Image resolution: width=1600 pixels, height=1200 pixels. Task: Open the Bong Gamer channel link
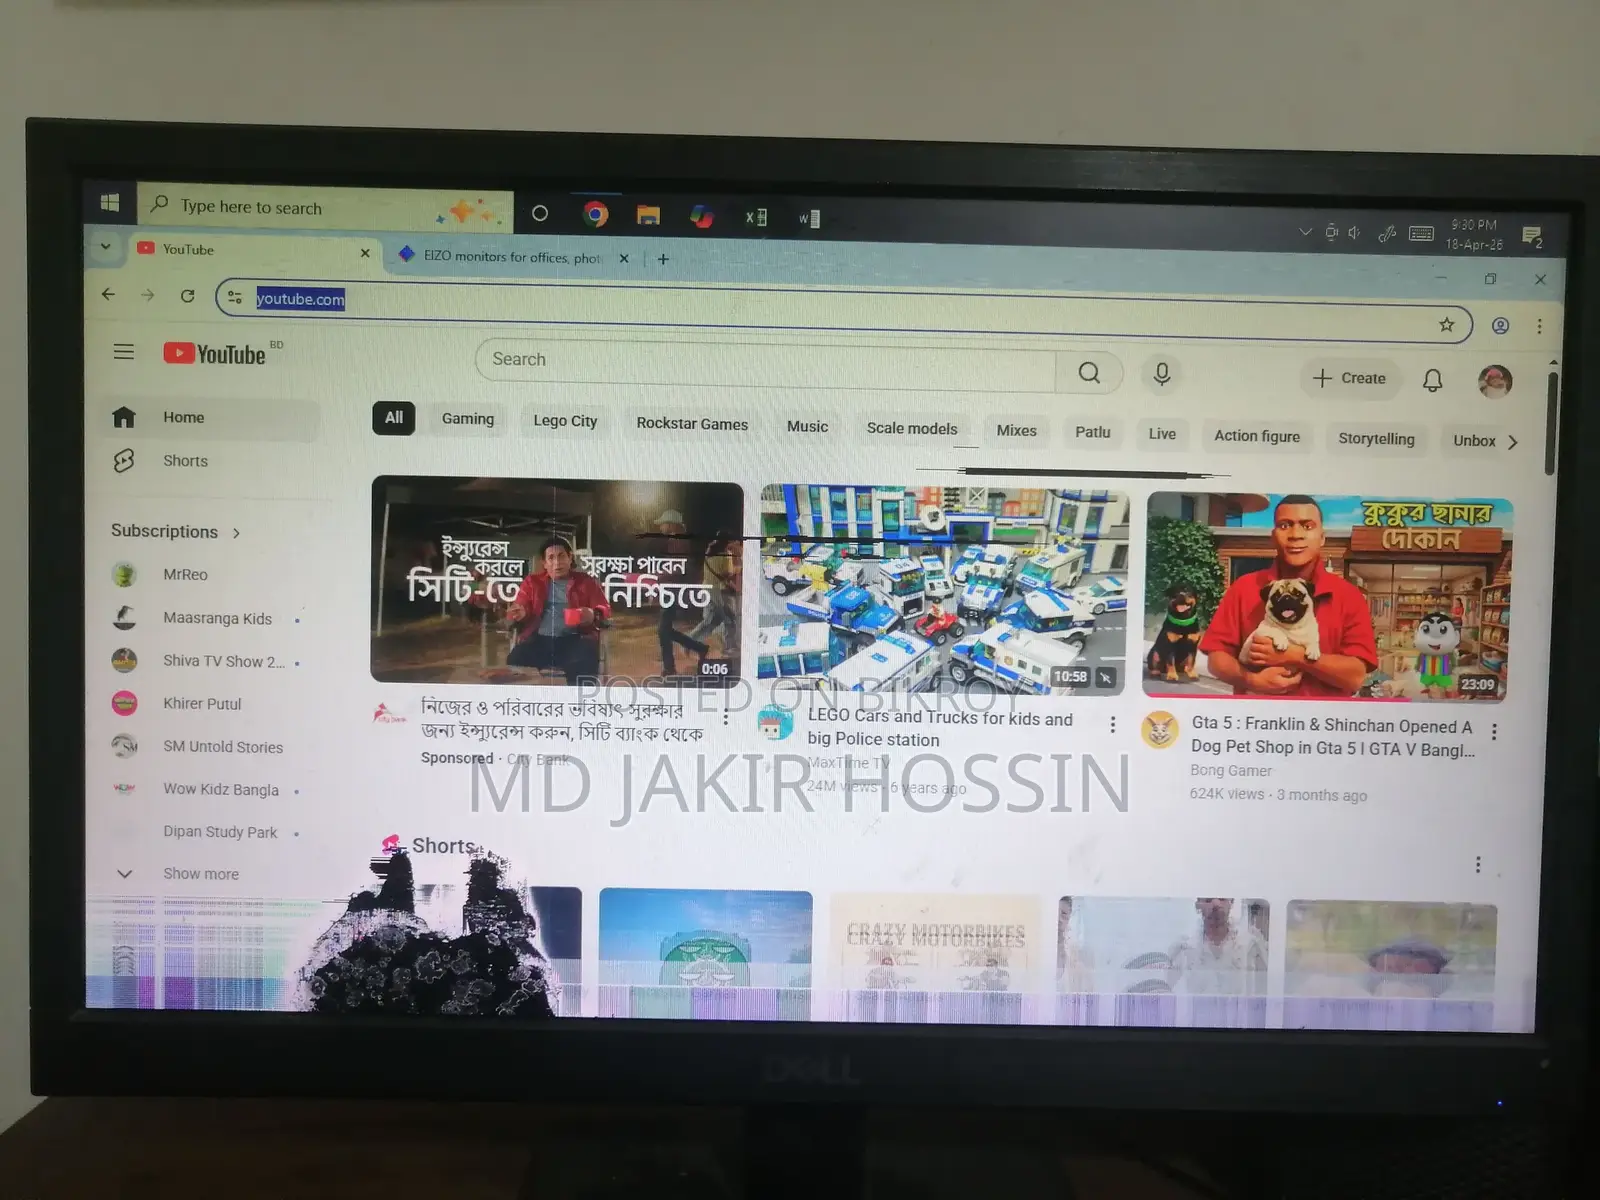pos(1231,771)
